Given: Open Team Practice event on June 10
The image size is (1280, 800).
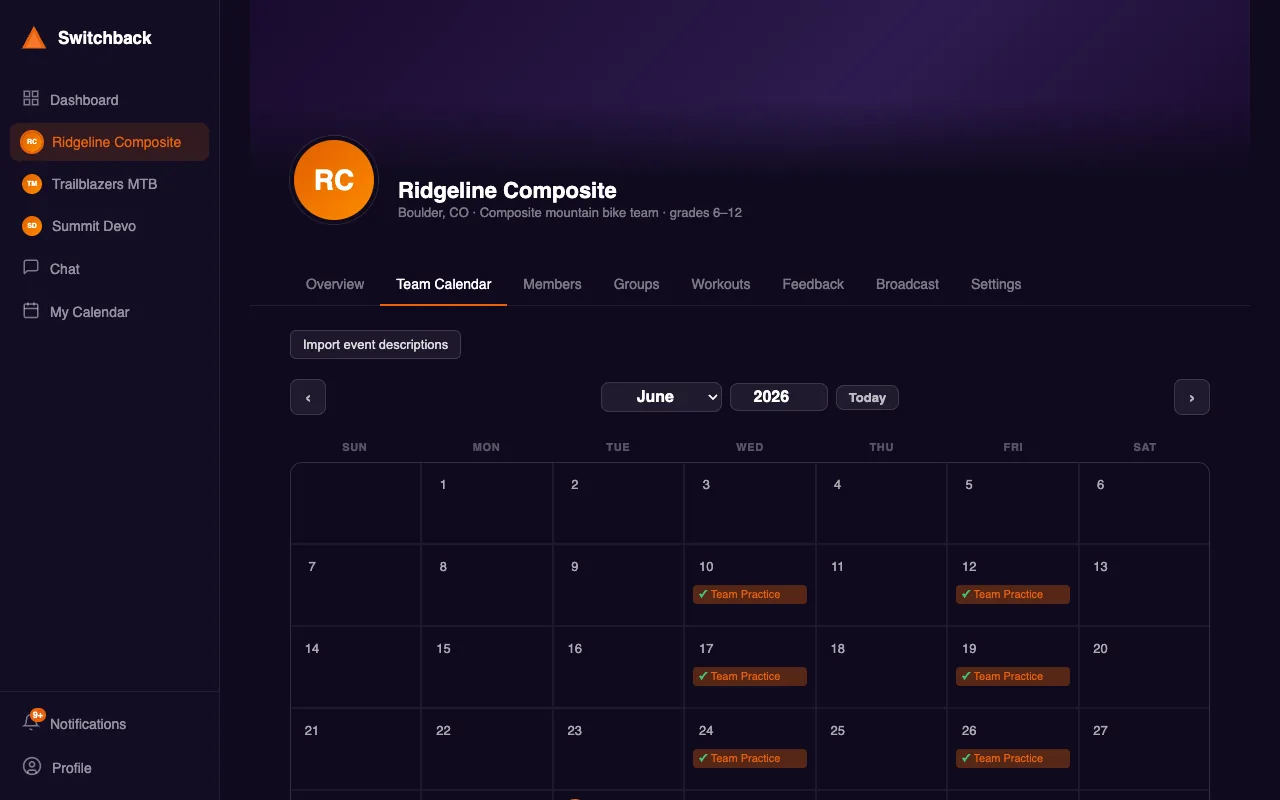Looking at the screenshot, I should 750,594.
